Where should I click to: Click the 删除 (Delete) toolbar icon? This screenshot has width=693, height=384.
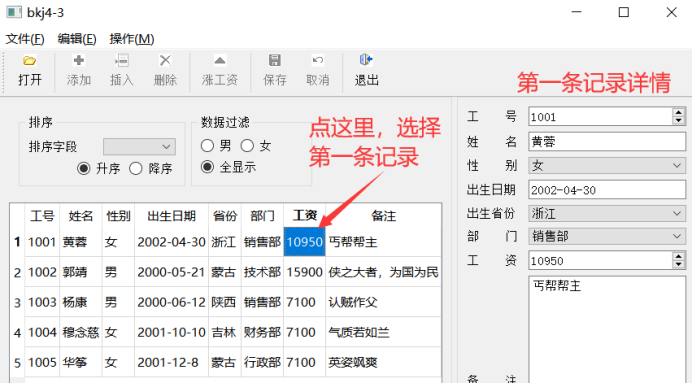click(165, 61)
